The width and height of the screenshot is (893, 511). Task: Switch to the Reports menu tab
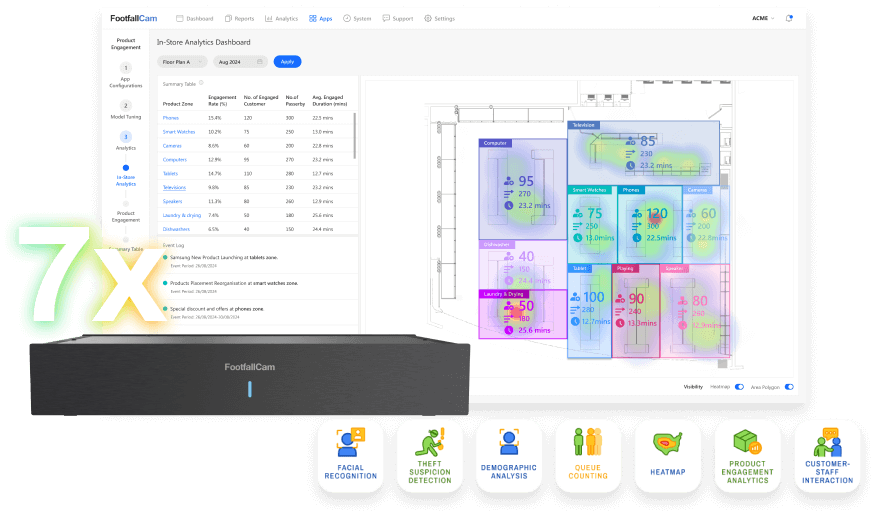[x=238, y=18]
